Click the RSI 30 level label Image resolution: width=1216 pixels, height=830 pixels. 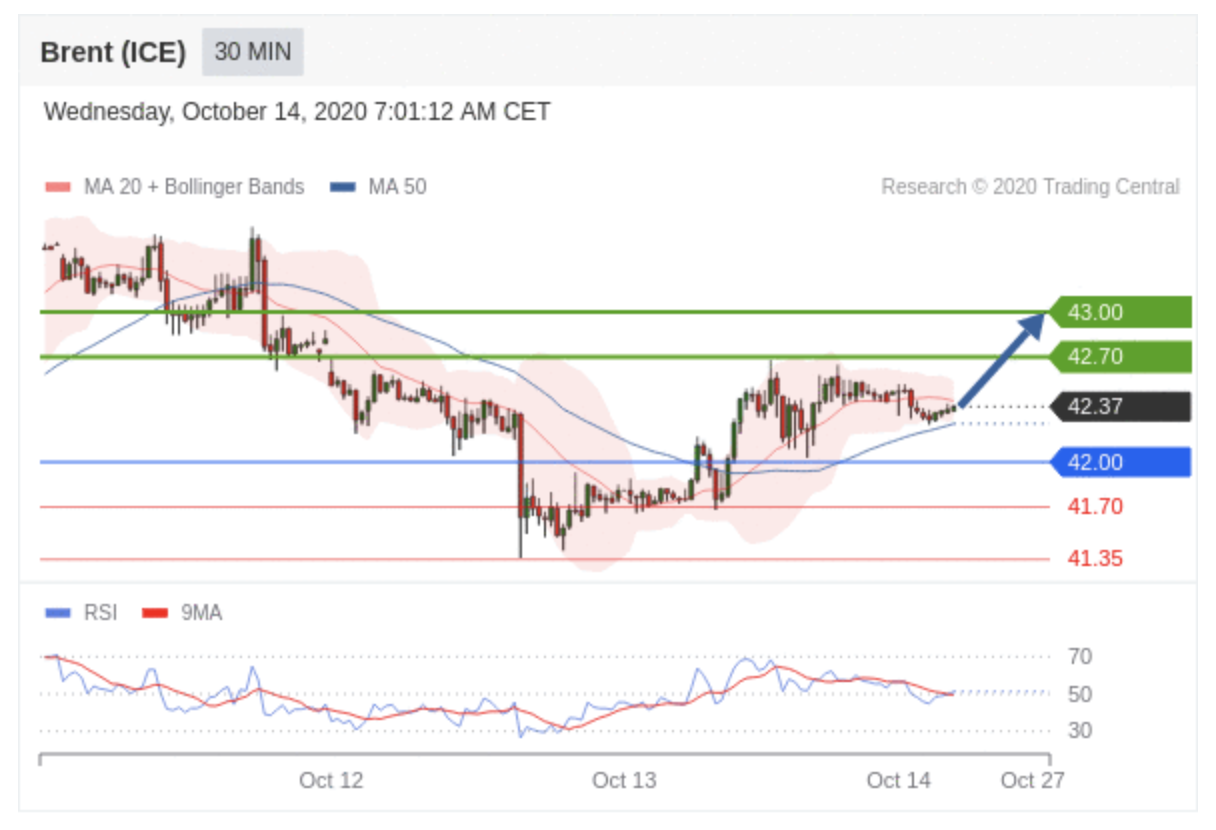click(x=1080, y=731)
